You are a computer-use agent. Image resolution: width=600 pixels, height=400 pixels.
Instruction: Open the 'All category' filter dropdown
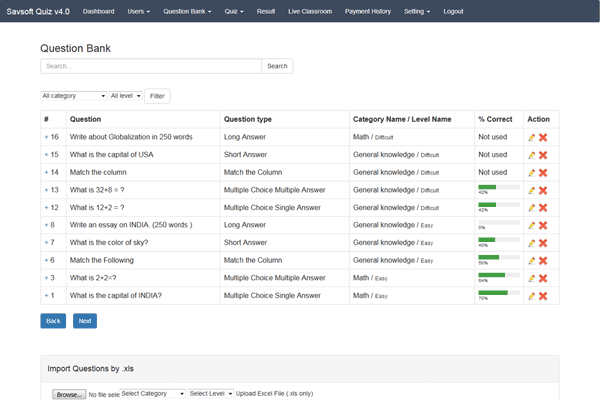[x=73, y=96]
